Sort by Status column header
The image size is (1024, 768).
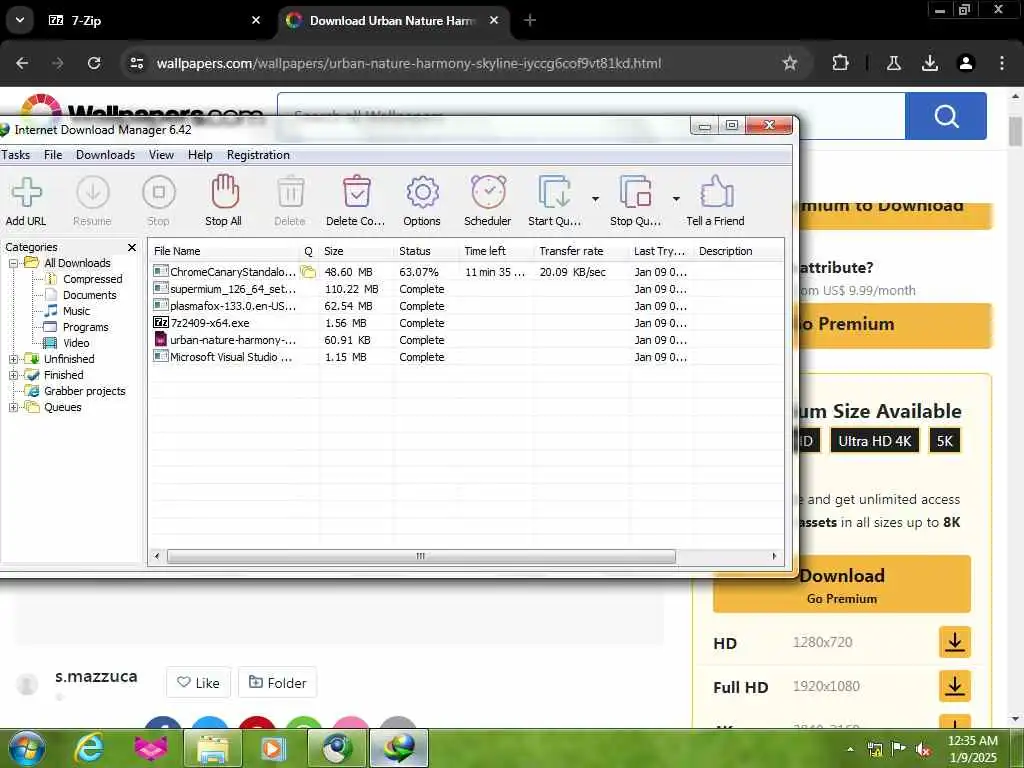(x=427, y=251)
